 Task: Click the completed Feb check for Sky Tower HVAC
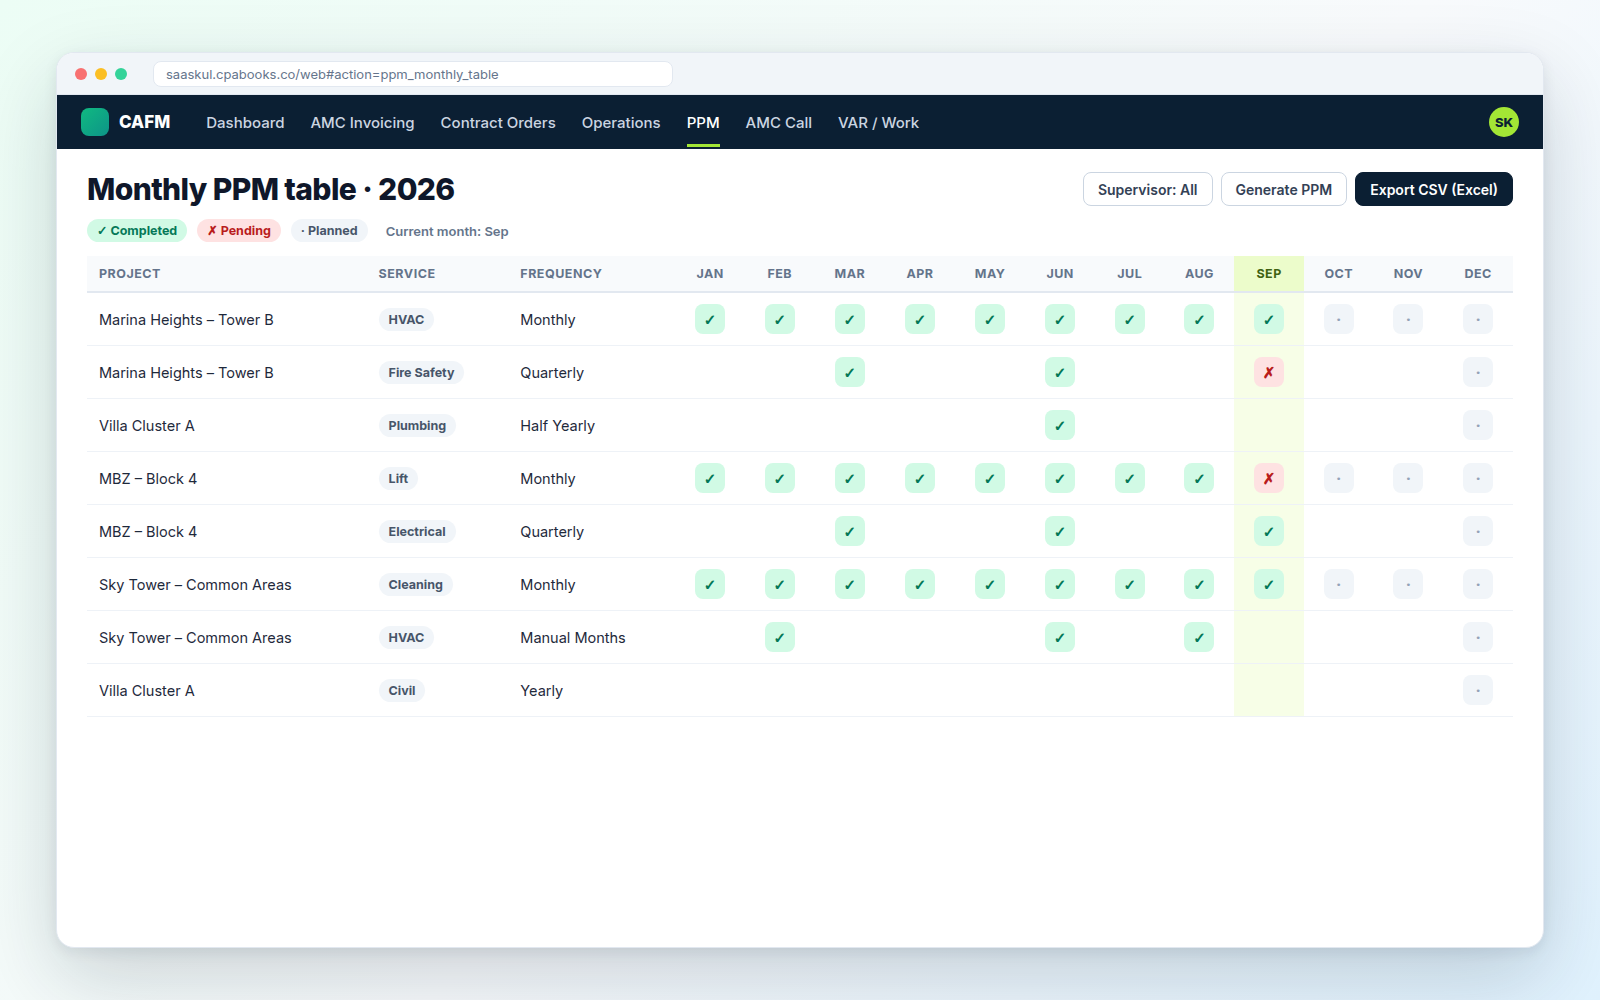pos(780,637)
